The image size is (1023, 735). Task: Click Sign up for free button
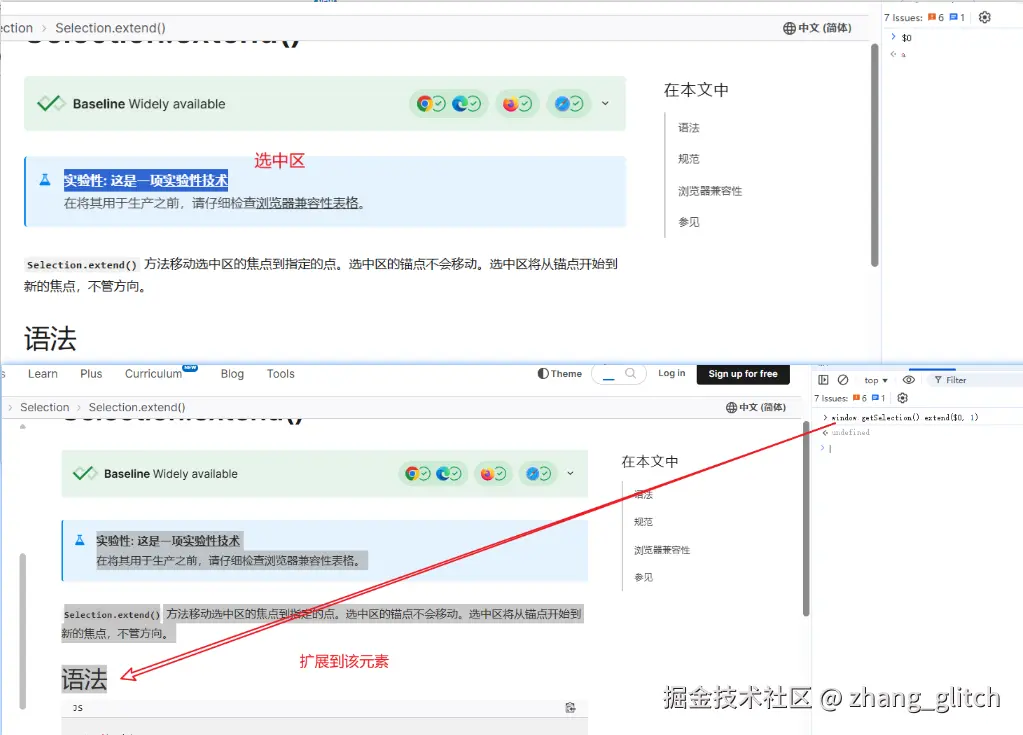(x=743, y=374)
